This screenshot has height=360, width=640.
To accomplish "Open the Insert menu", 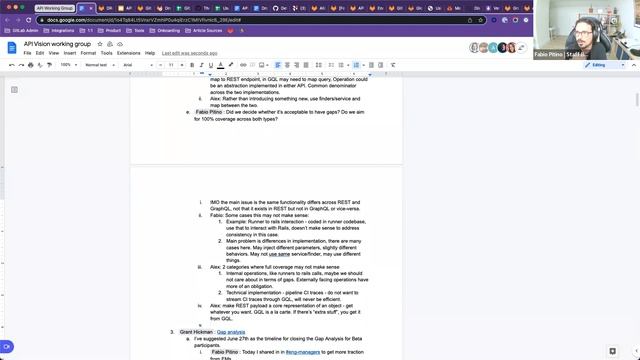I will (70, 53).
